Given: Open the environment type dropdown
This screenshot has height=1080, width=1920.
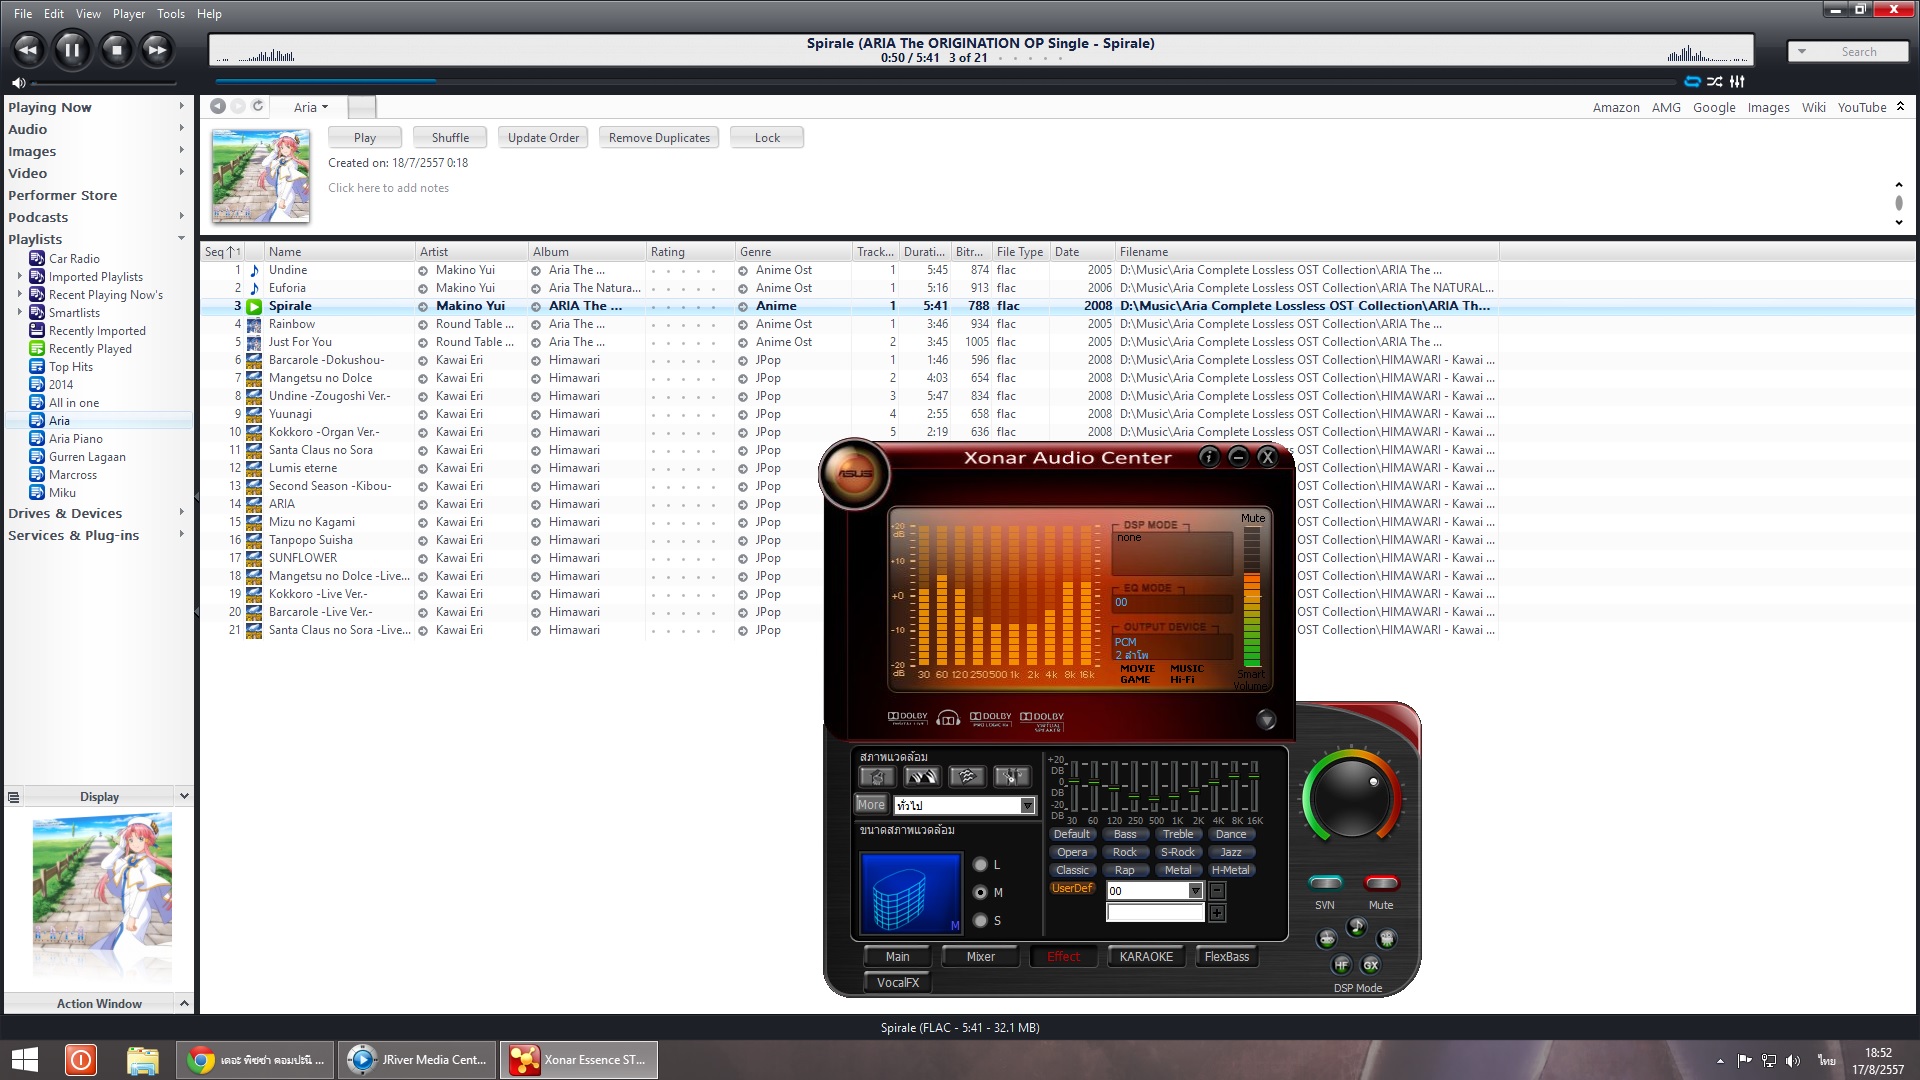Looking at the screenshot, I should coord(1027,806).
